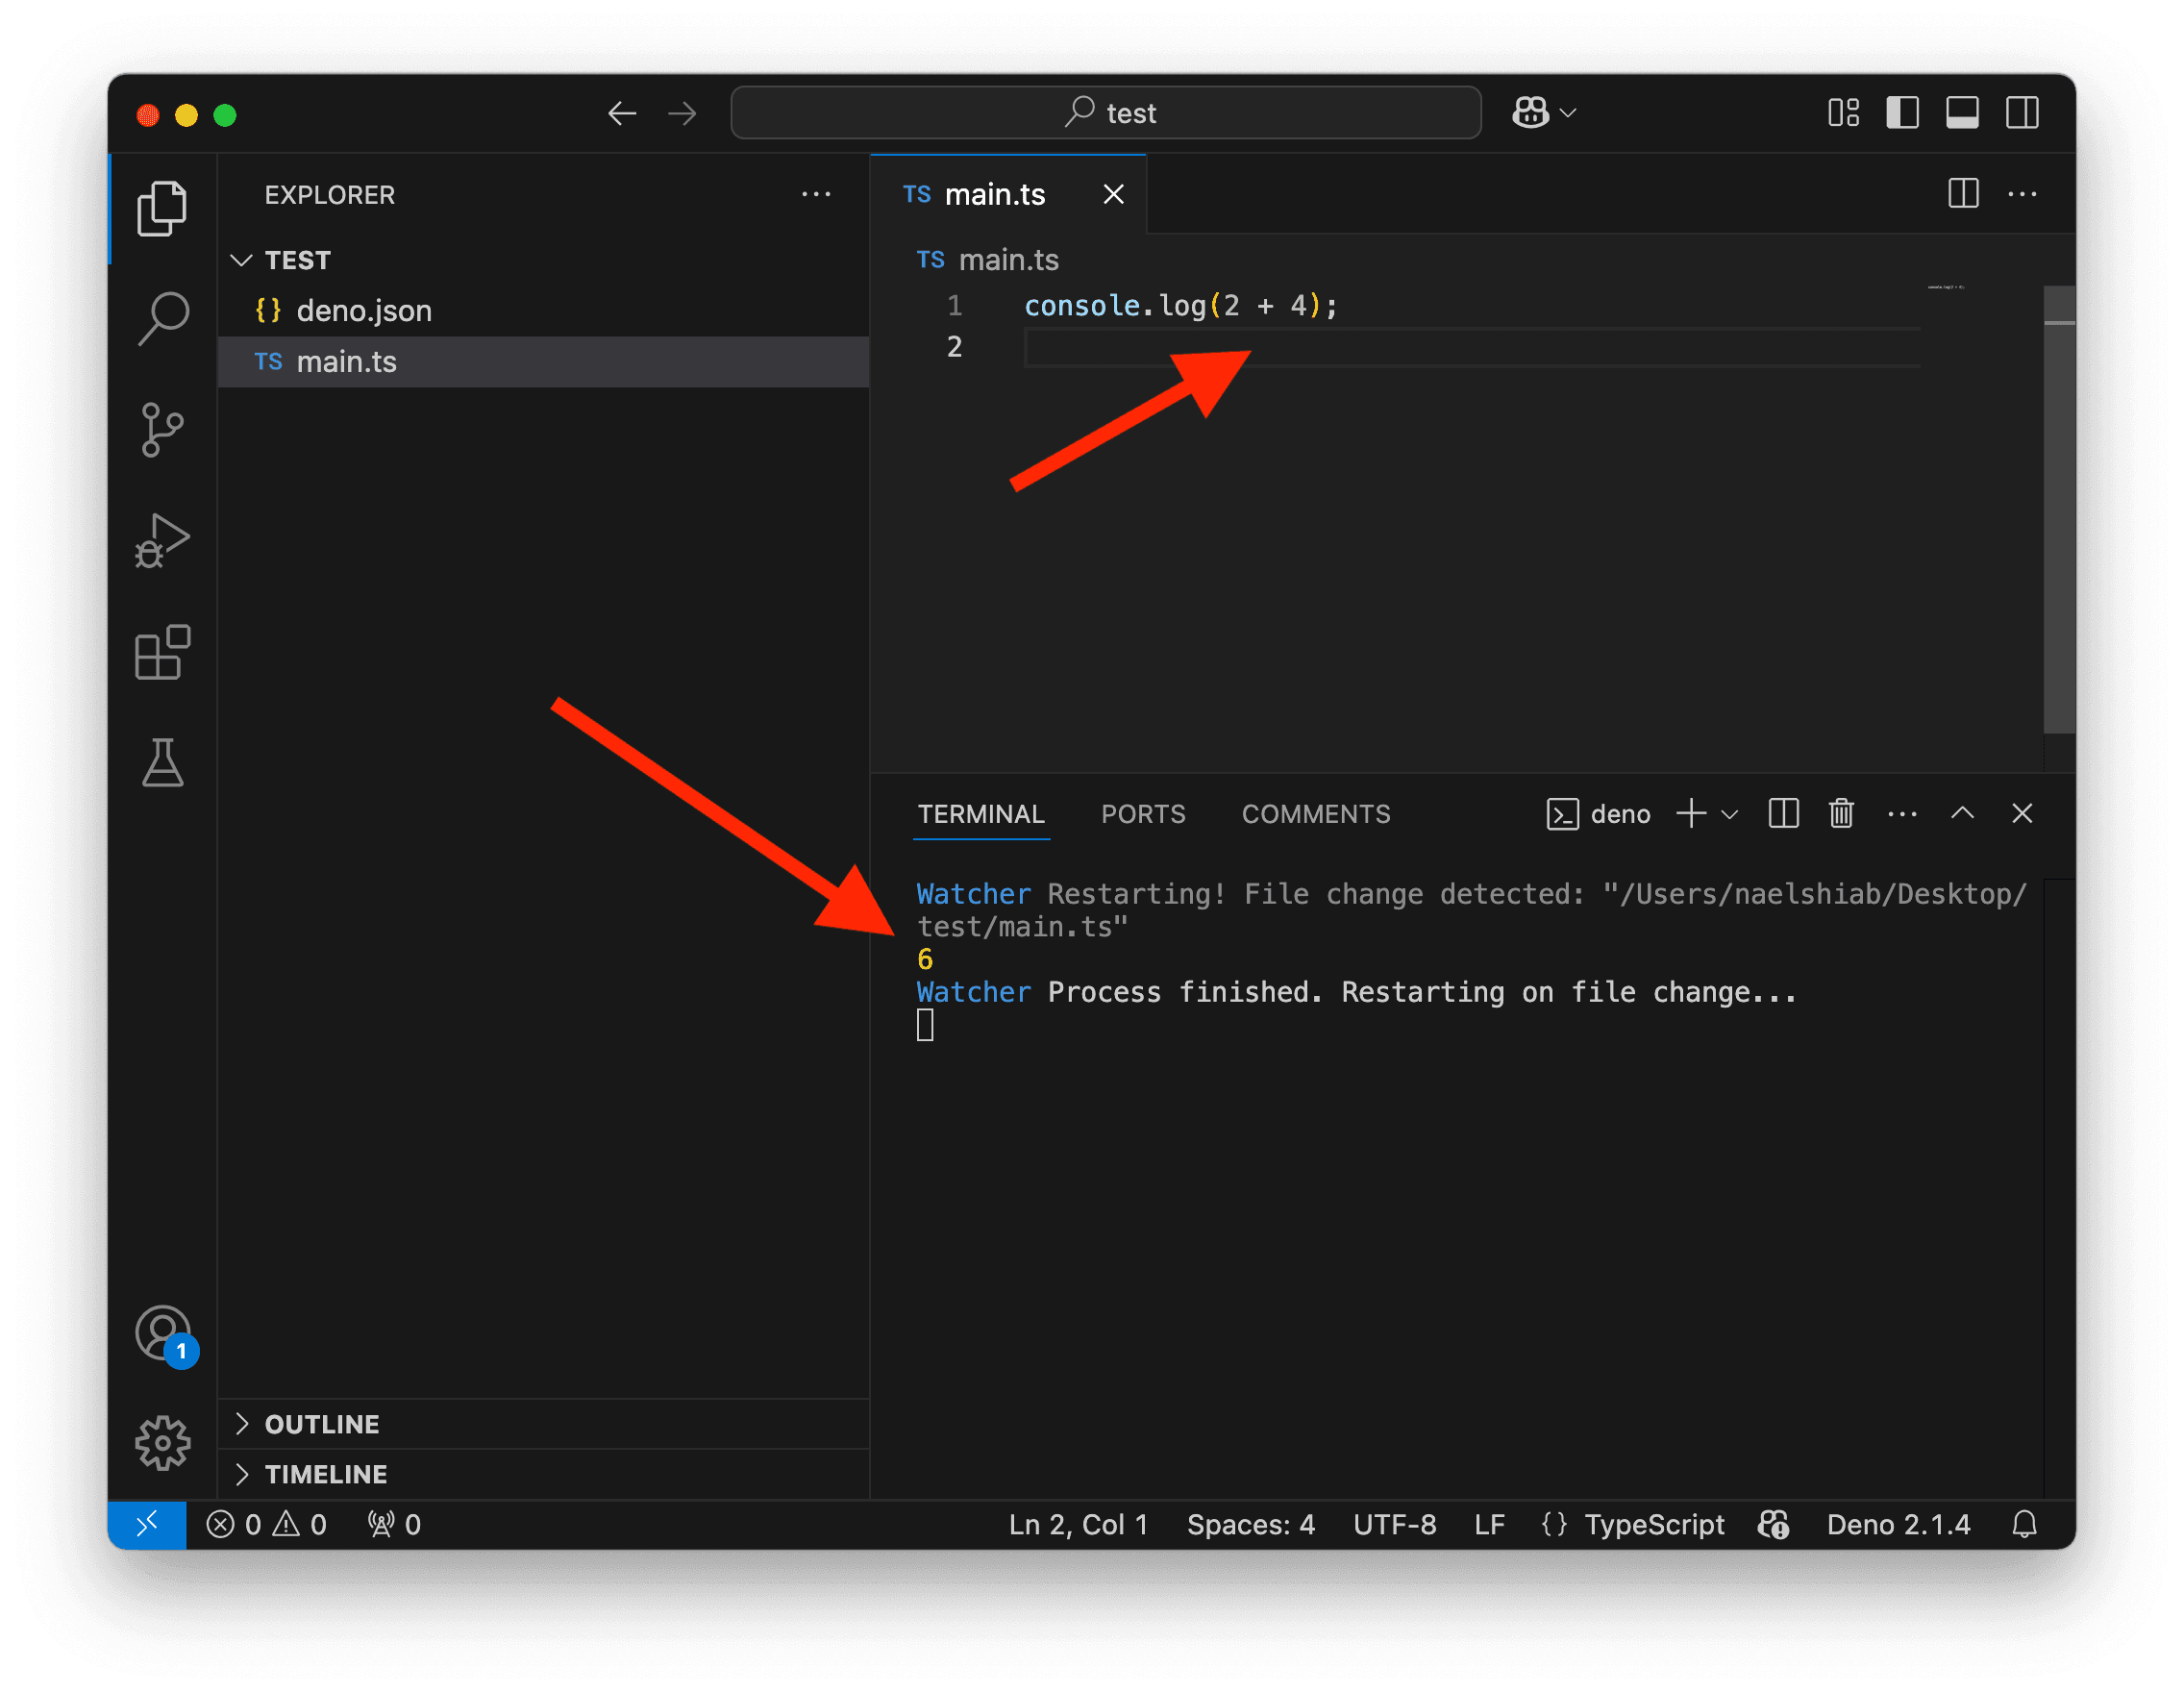Change end of line via LF
Screen dimensions: 2184x1692
pos(1488,1523)
